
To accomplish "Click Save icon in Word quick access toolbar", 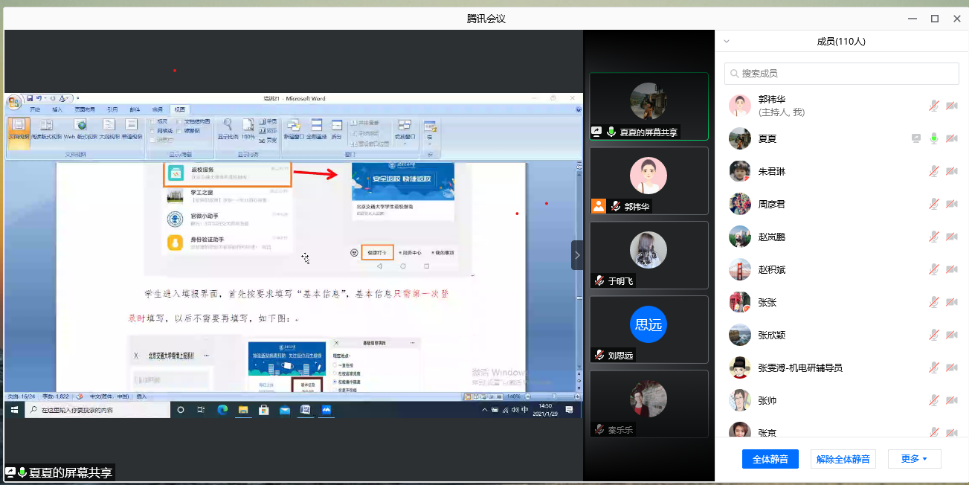I will [30, 98].
